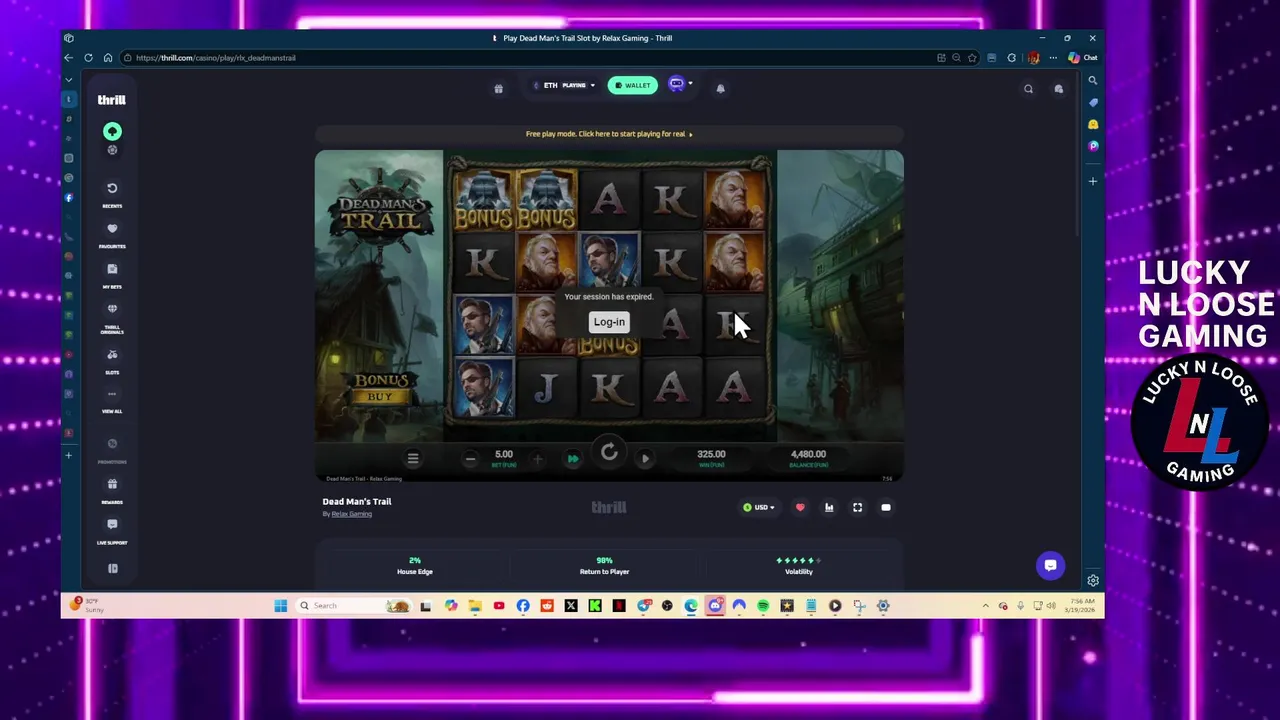The image size is (1280, 720).
Task: Increase the bet with the plus button
Action: point(537,459)
